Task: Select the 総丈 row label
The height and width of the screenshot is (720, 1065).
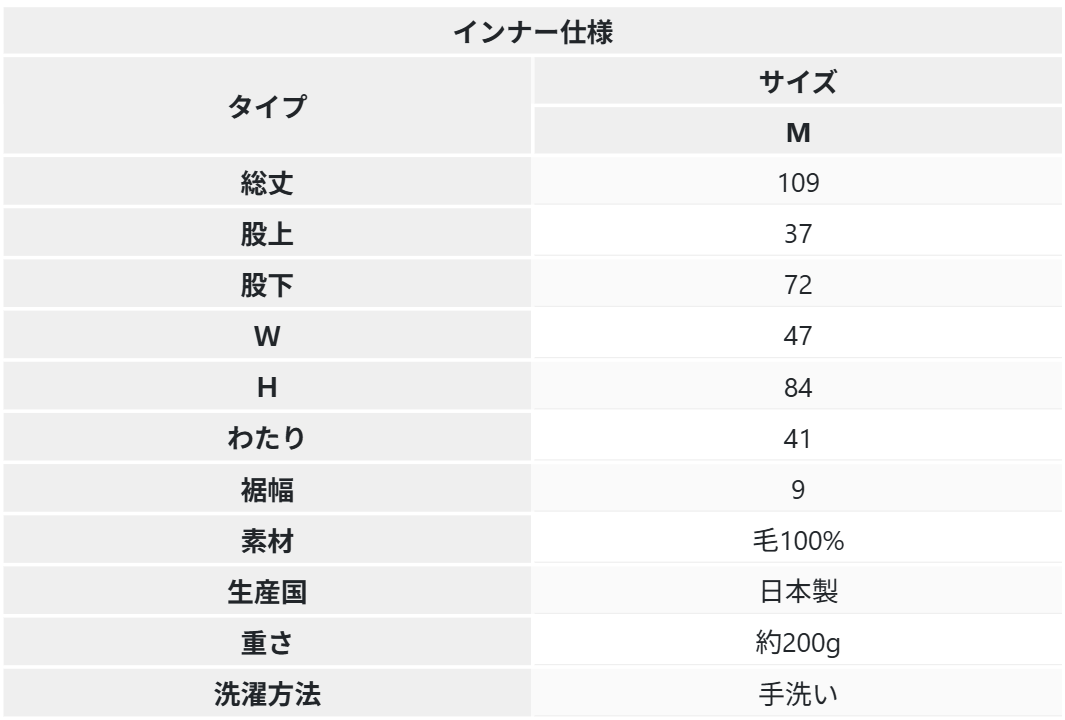Action: click(x=268, y=183)
